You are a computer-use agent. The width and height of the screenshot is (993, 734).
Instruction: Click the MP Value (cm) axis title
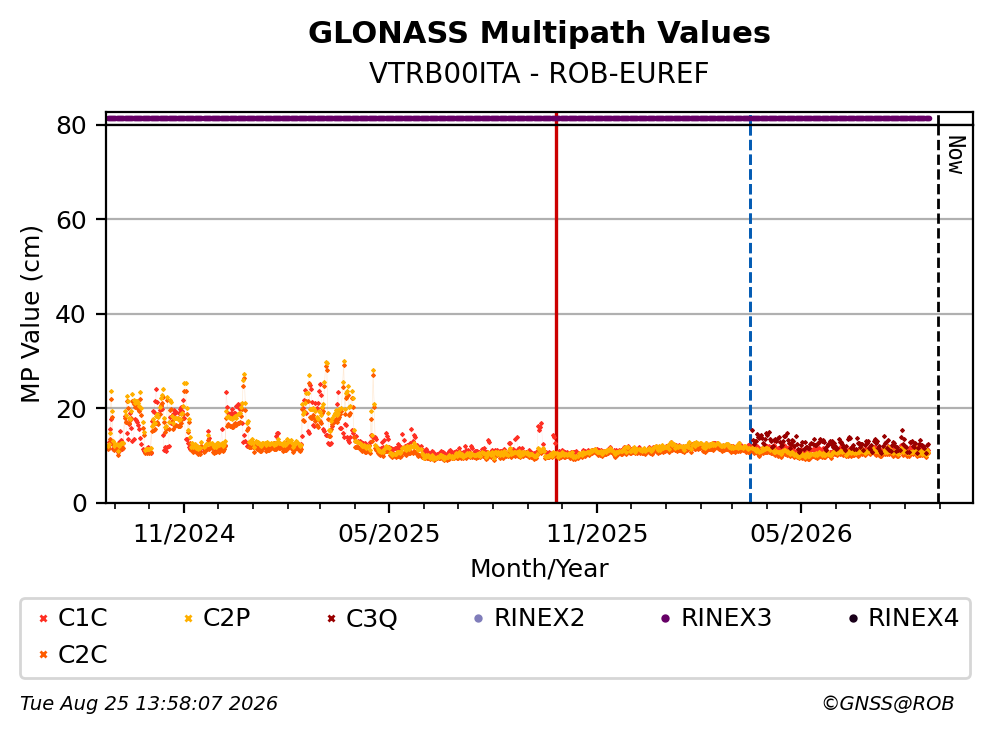click(x=30, y=314)
